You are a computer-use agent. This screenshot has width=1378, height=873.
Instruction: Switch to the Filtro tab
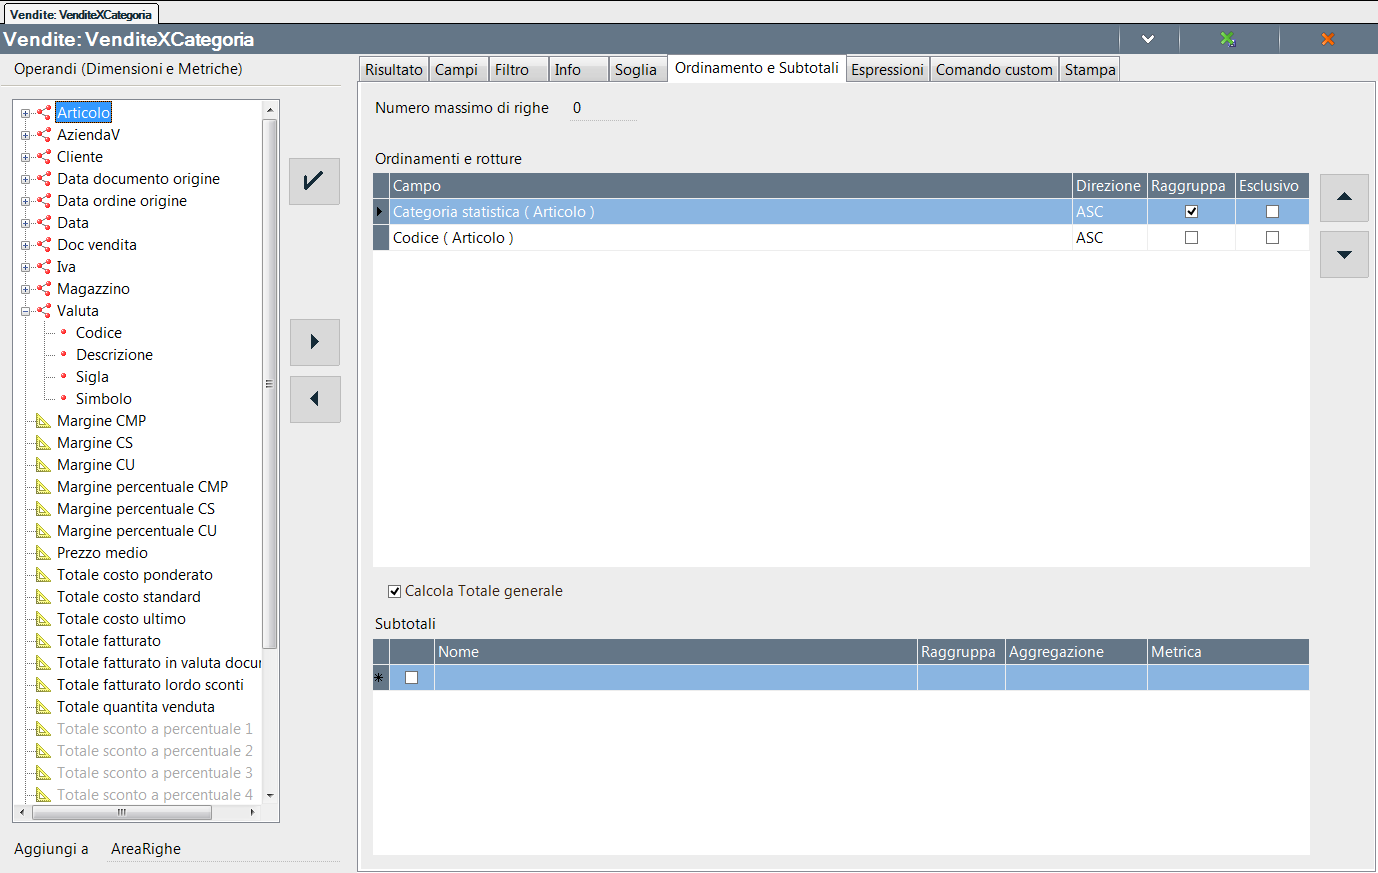point(512,70)
